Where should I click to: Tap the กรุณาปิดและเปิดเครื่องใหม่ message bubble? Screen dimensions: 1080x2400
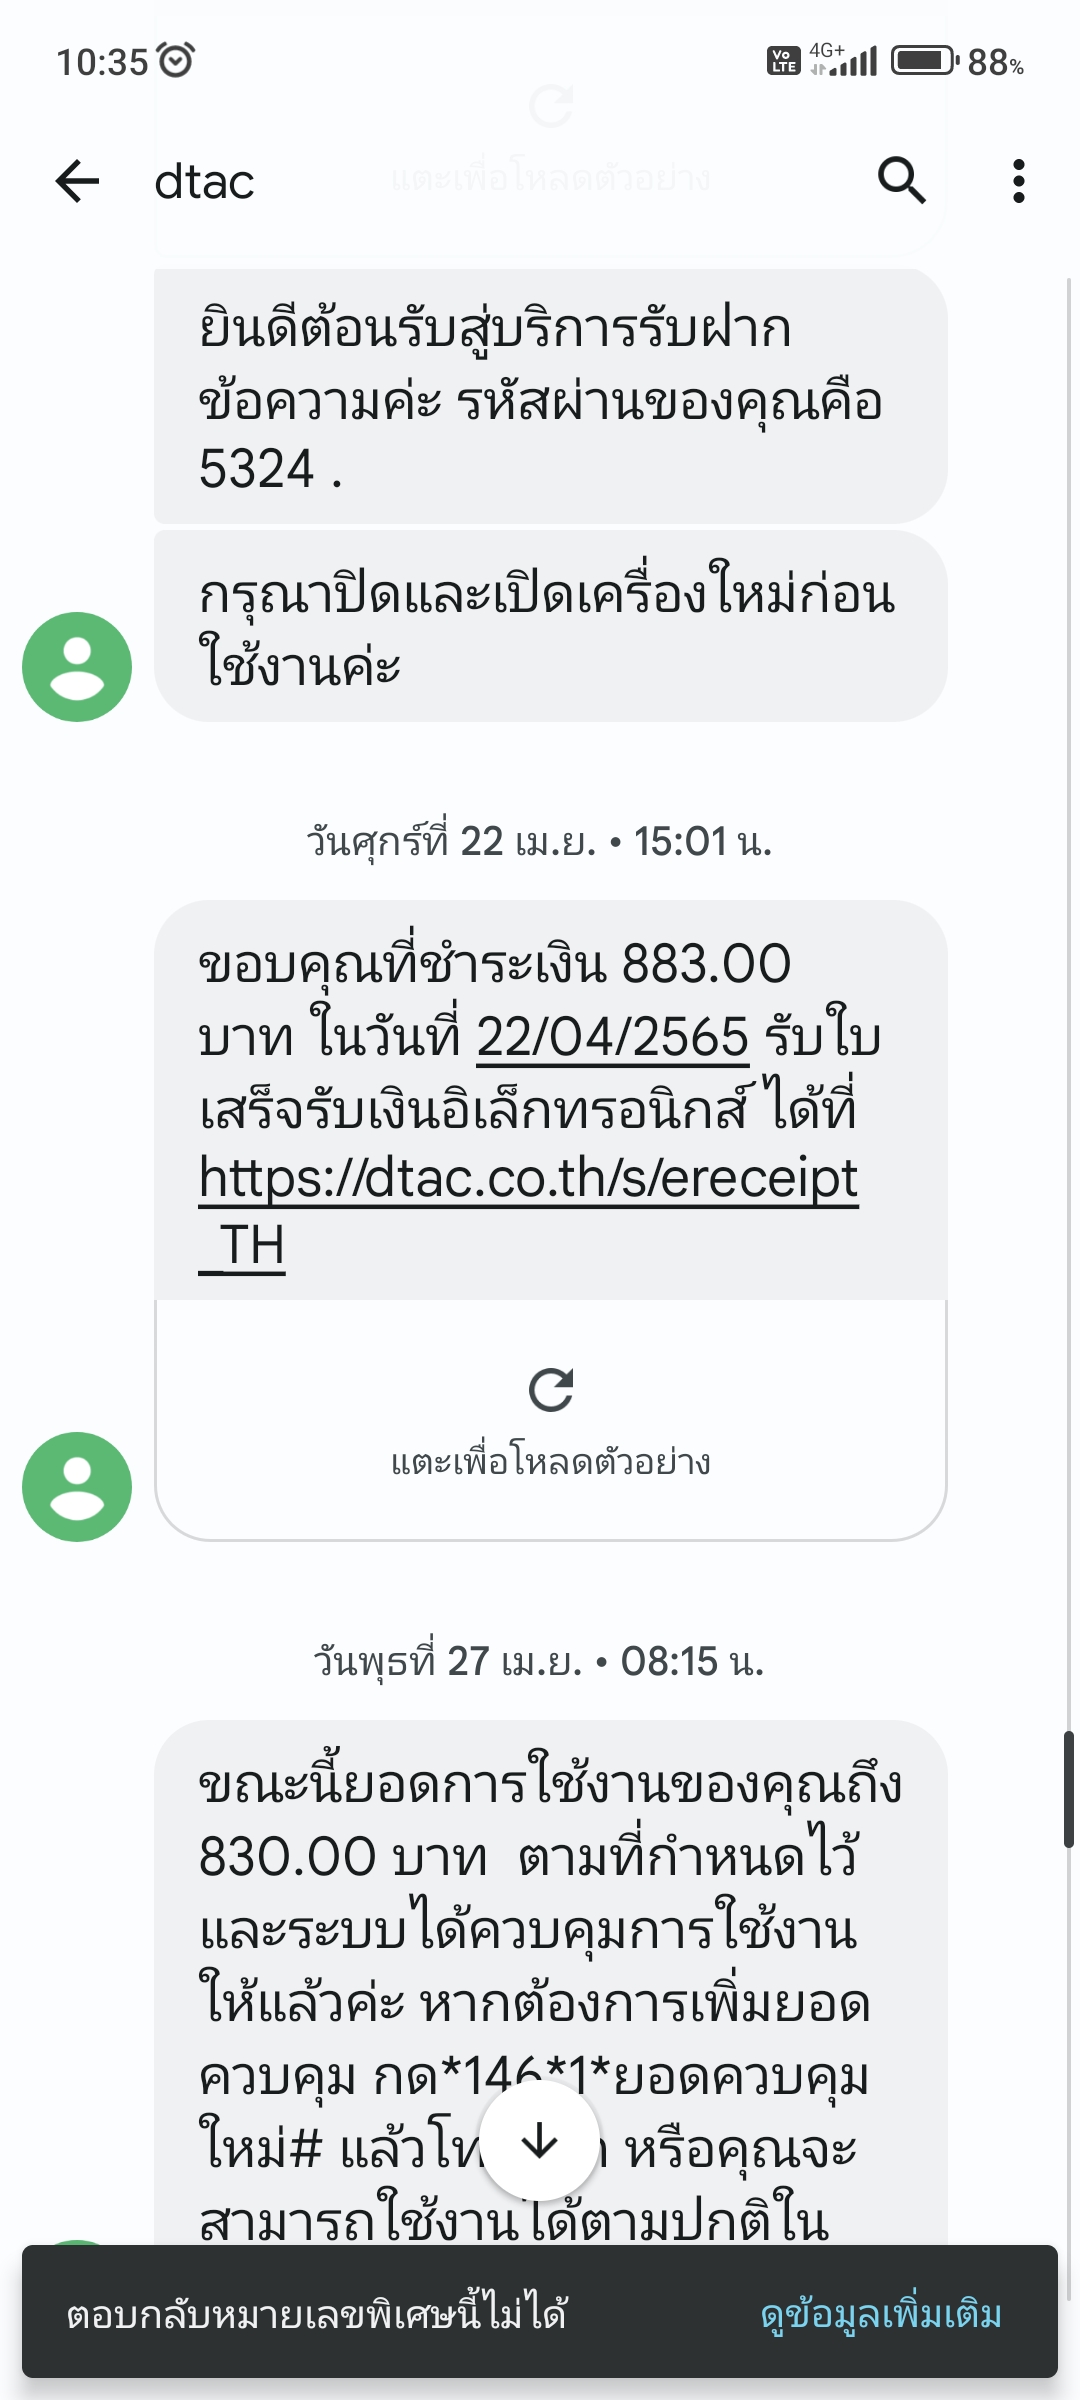pos(550,628)
